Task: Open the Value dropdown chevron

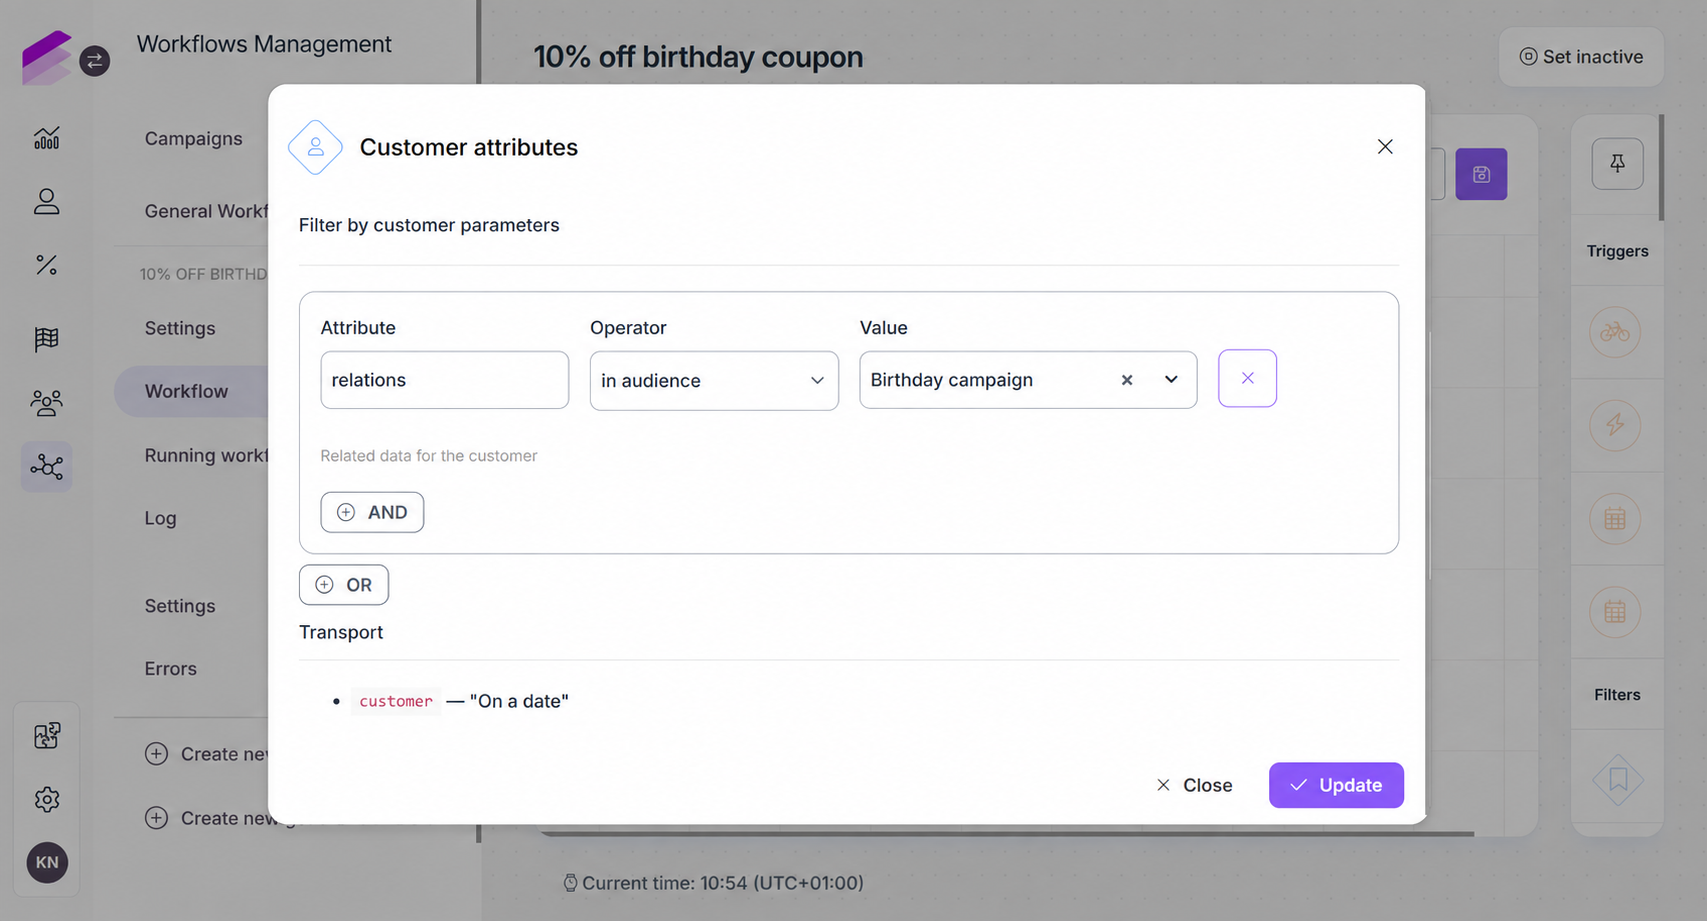Action: click(1171, 380)
